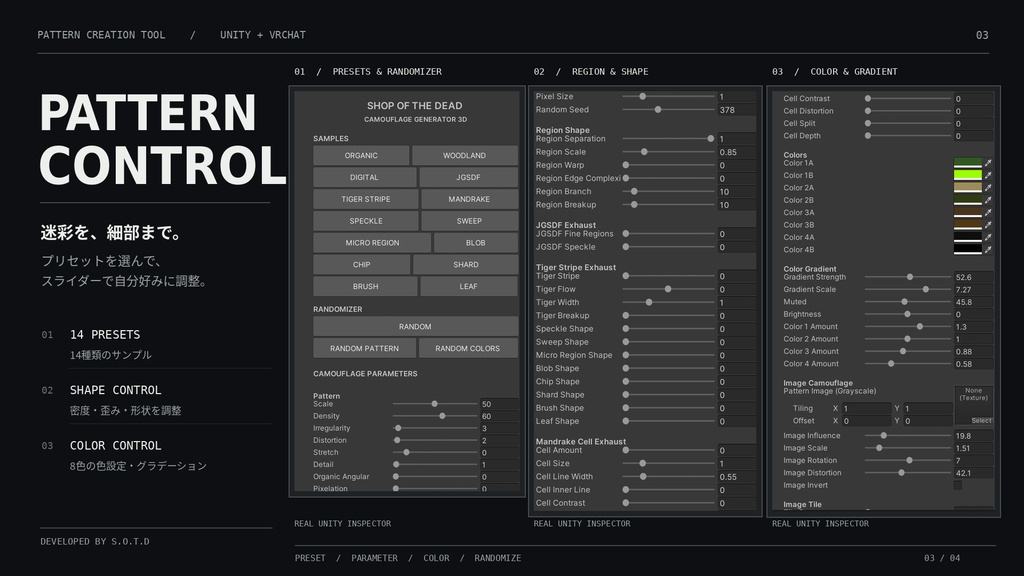Use the eyedropper for Color 2B
Viewport: 1024px width, 576px height.
point(988,200)
